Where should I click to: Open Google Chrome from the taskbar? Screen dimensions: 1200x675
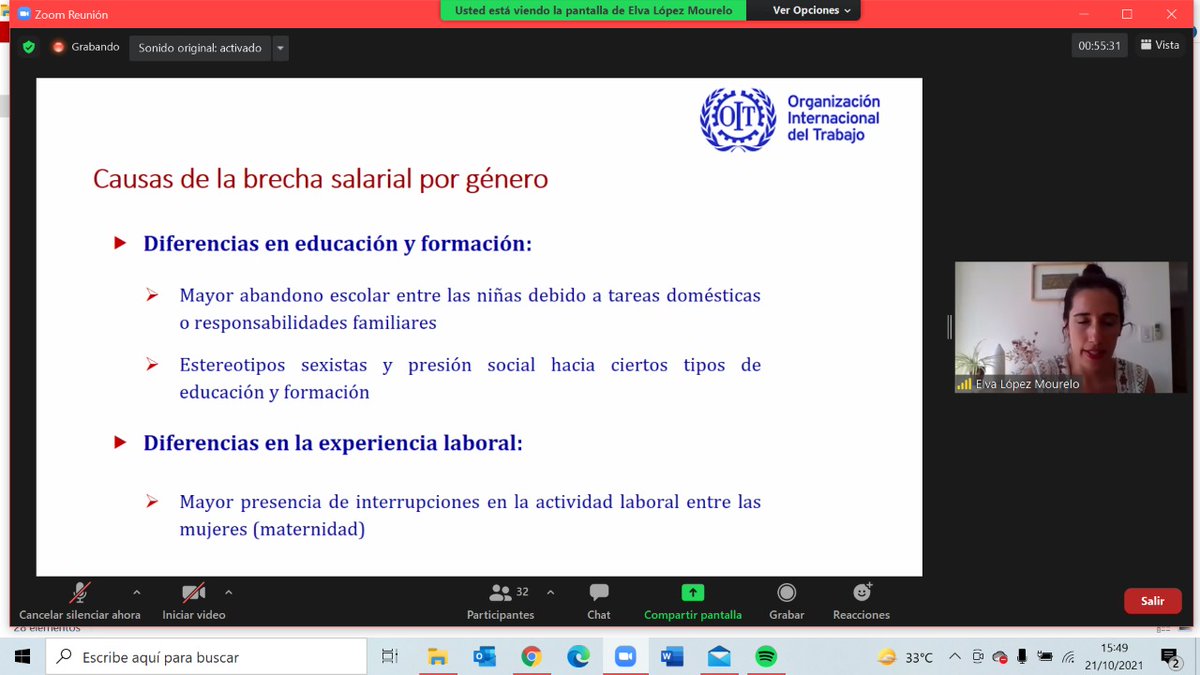pyautogui.click(x=531, y=657)
